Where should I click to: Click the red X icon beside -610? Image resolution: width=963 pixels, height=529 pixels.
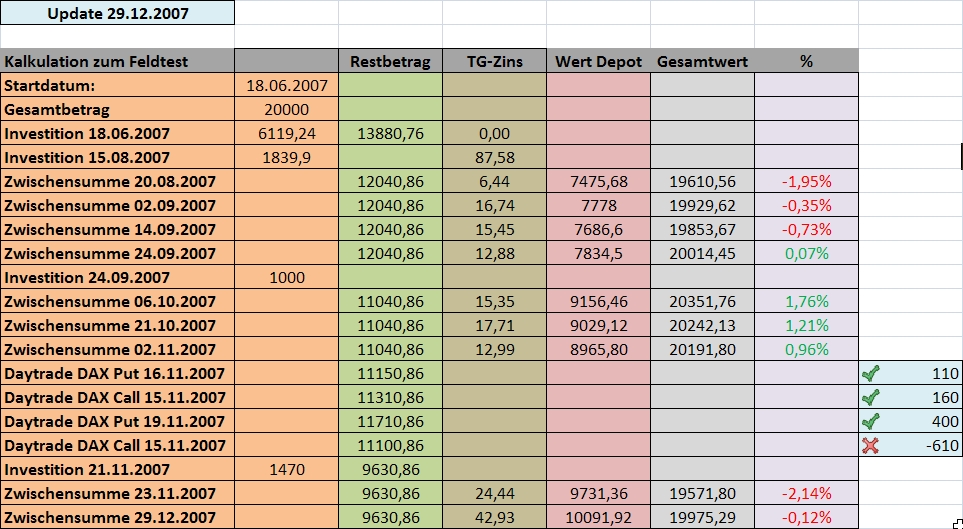click(870, 445)
